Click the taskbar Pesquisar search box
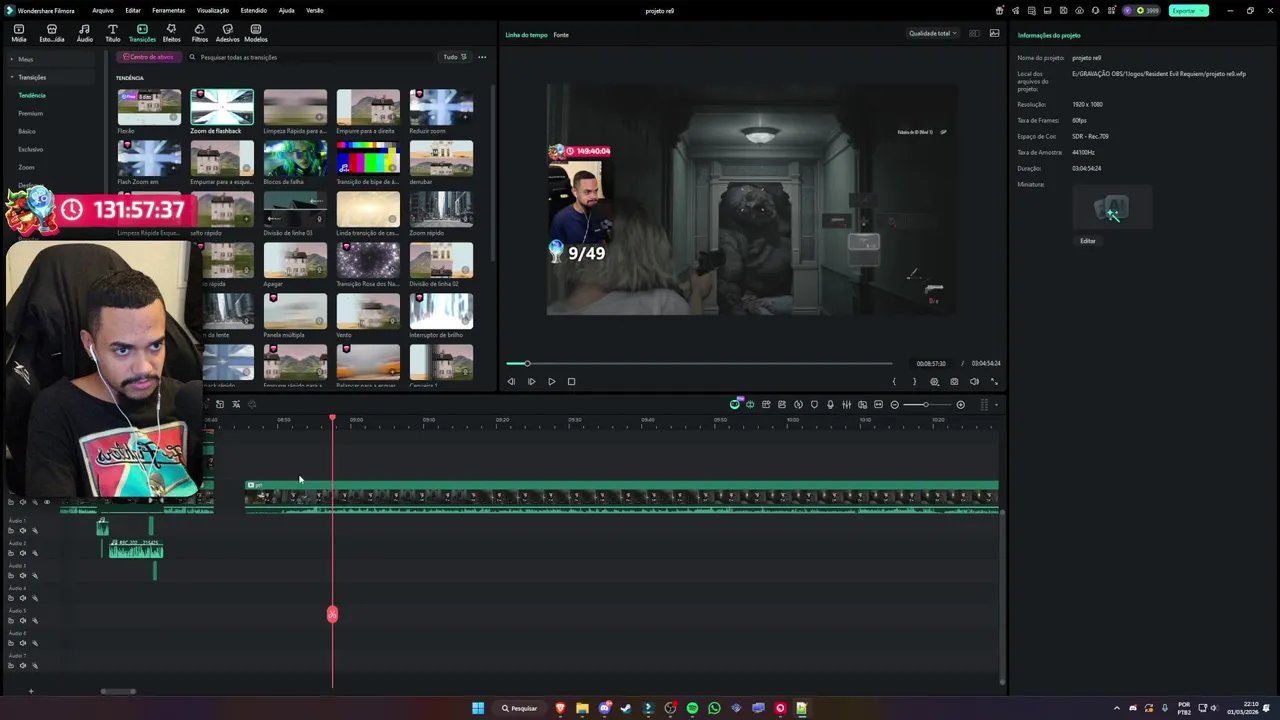This screenshot has width=1280, height=720. (519, 708)
